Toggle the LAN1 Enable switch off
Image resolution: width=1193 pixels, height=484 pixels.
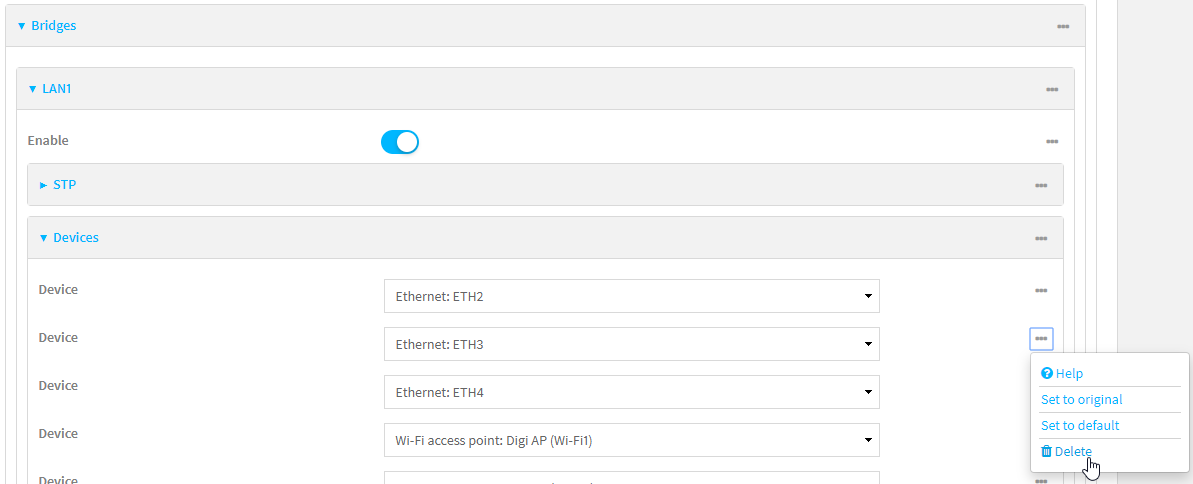[x=399, y=142]
